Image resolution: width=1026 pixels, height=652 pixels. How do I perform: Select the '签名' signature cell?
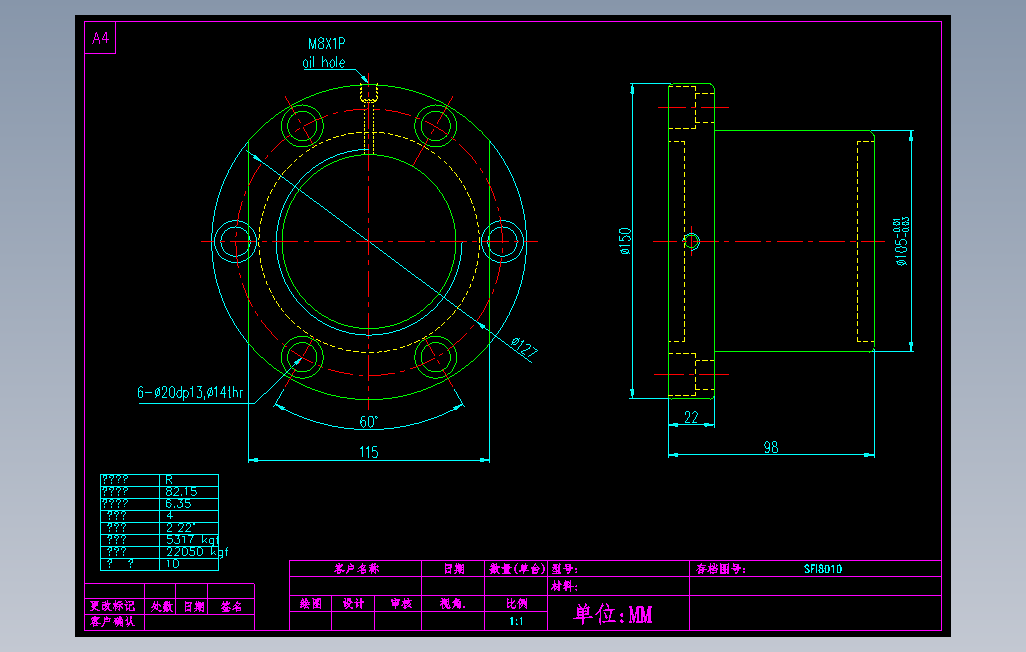[231, 607]
